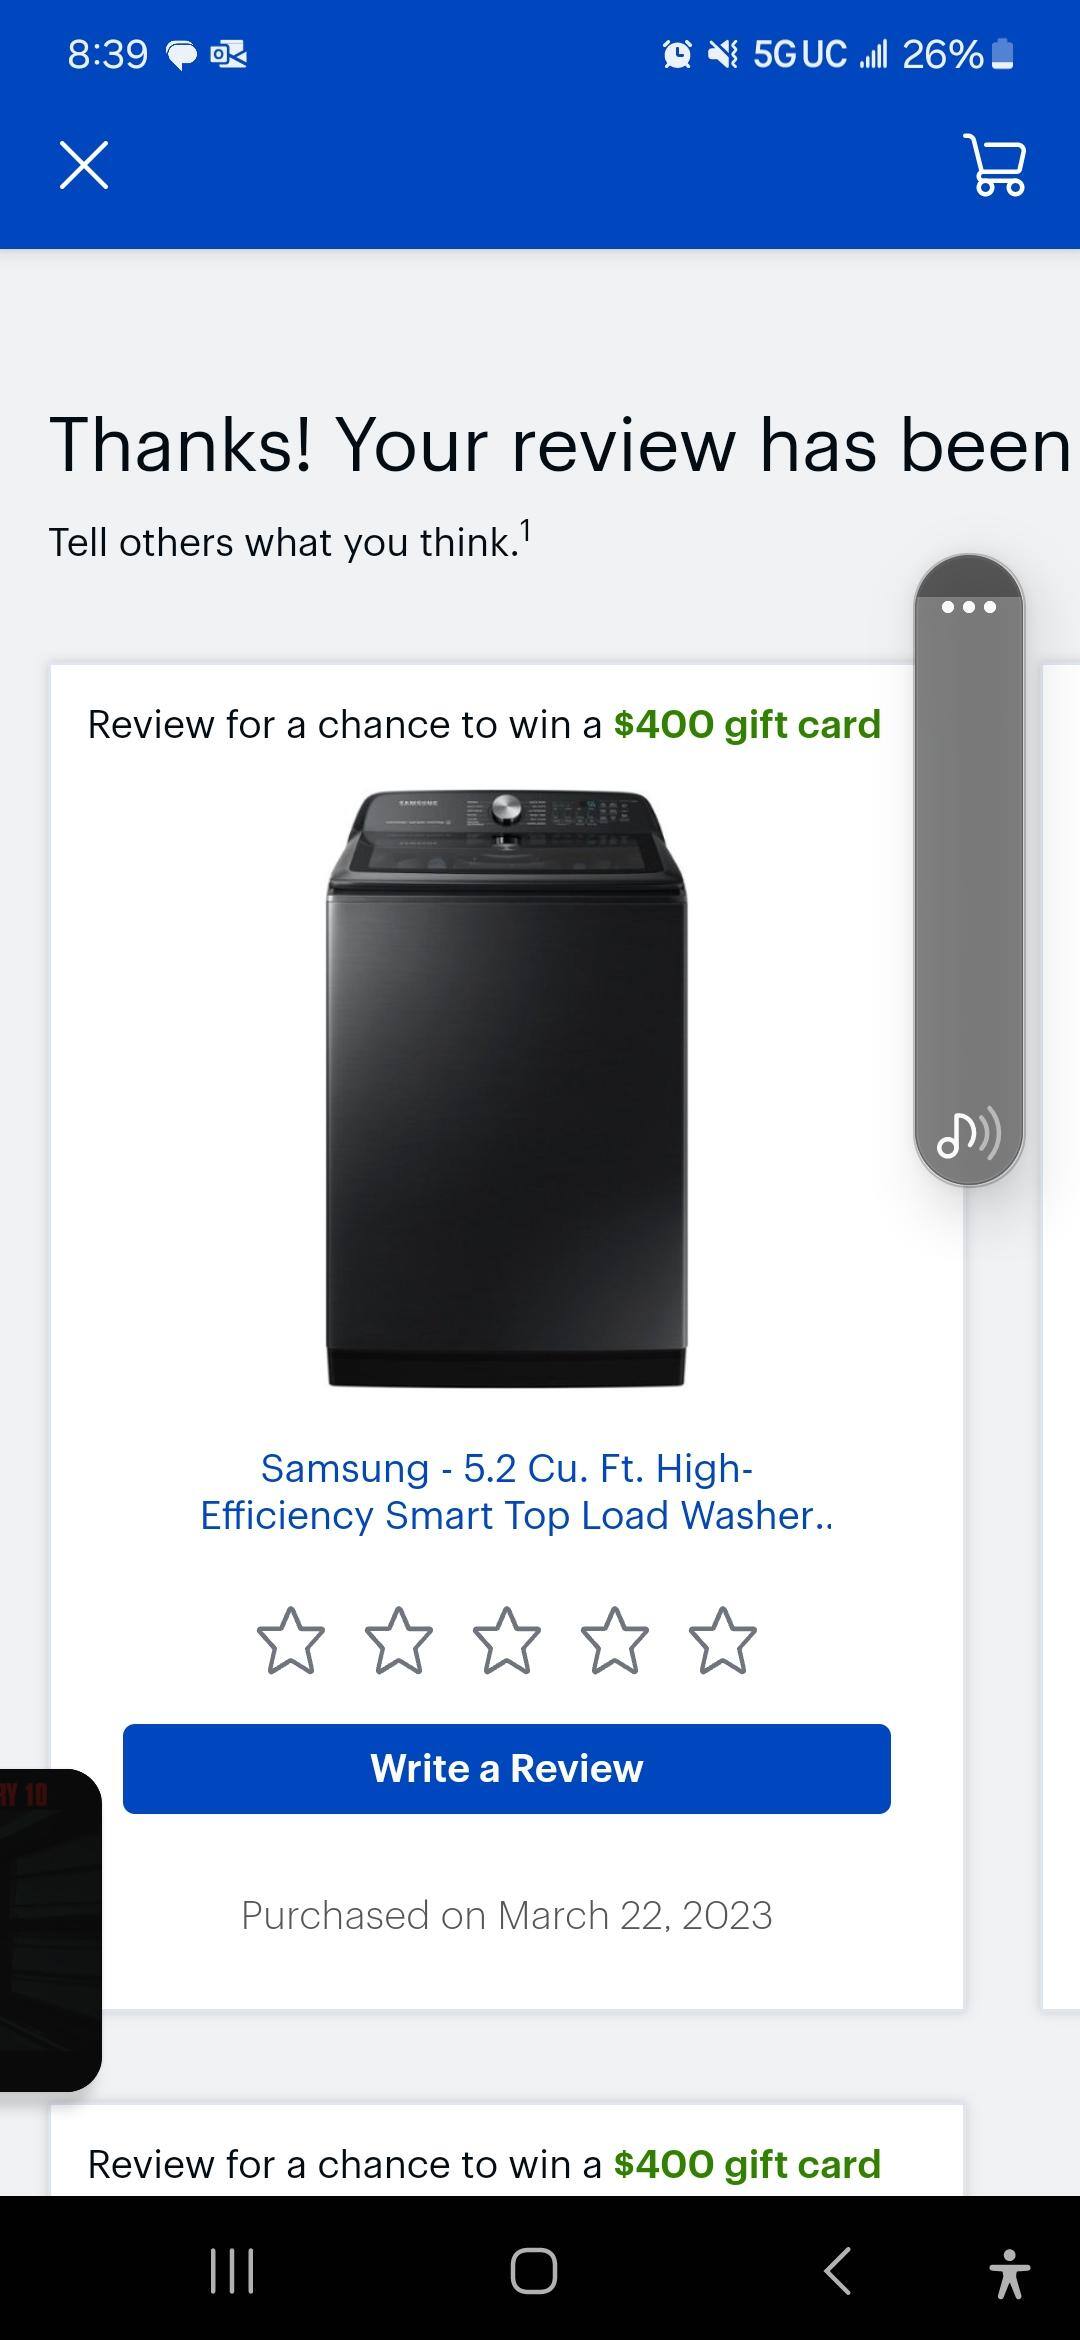
Task: Tap the $400 gift card text
Action: (747, 725)
